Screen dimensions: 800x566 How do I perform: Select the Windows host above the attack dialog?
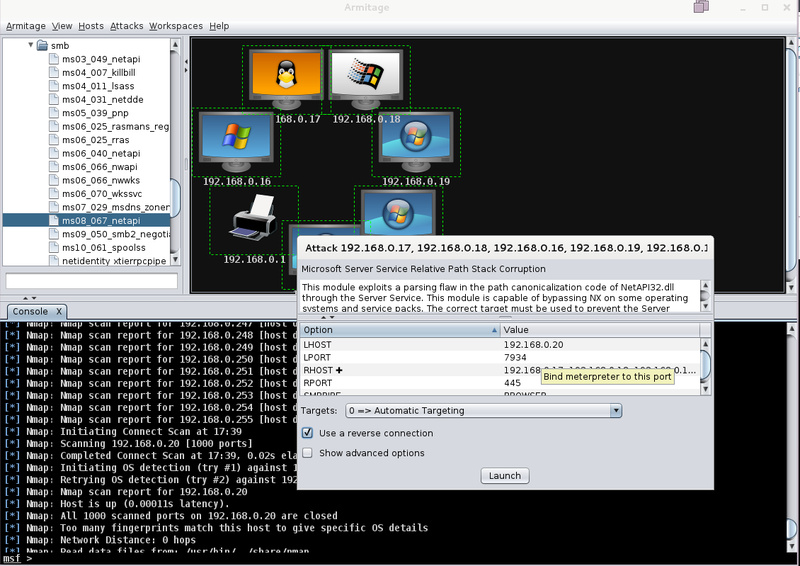tap(398, 213)
